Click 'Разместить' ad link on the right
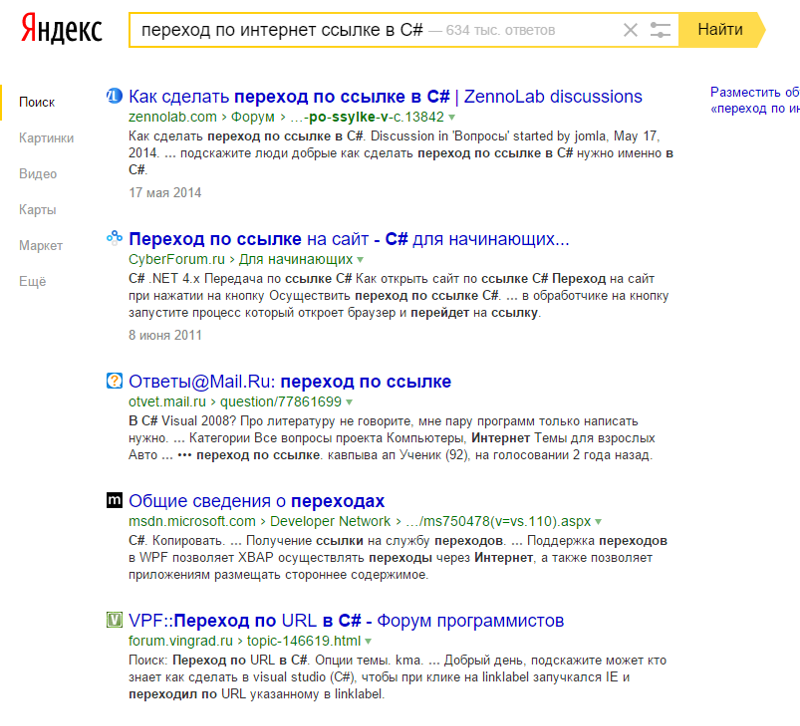Image resolution: width=800 pixels, height=726 pixels. click(755, 100)
